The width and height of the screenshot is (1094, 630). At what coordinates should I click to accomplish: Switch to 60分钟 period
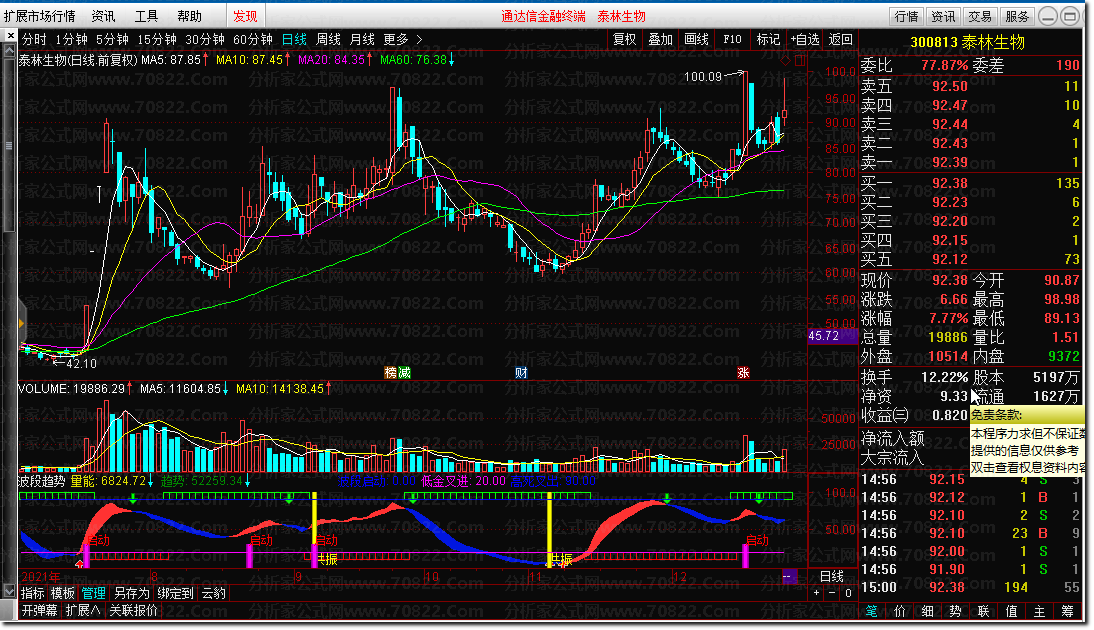click(253, 40)
